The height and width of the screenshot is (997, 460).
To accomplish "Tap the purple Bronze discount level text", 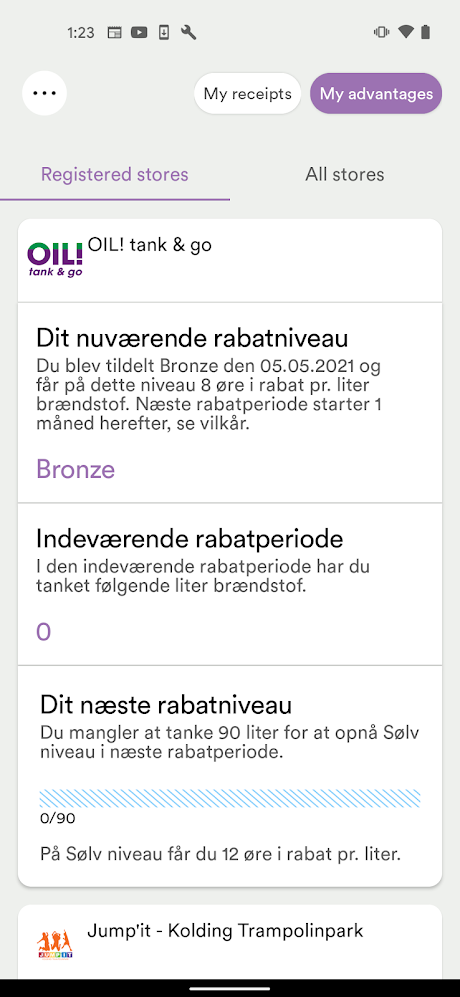I will [x=76, y=469].
